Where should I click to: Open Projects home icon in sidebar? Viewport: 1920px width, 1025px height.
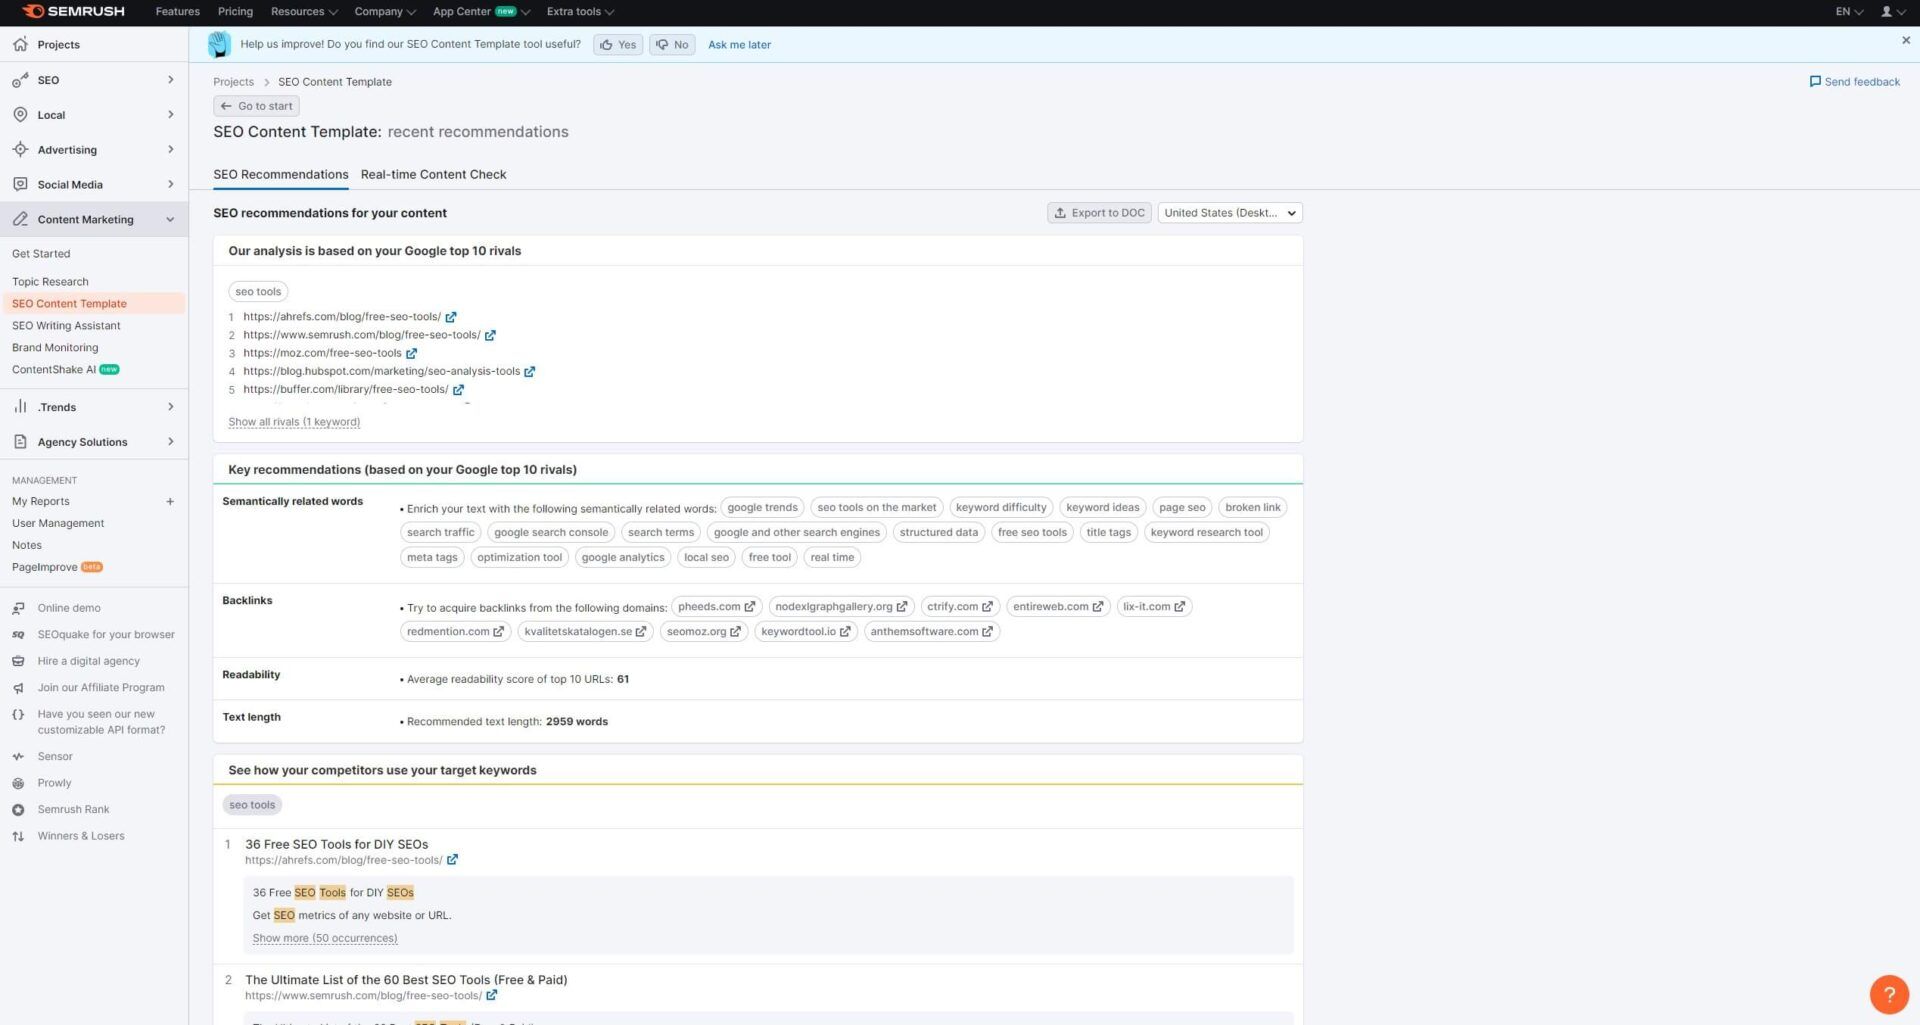click(x=20, y=44)
